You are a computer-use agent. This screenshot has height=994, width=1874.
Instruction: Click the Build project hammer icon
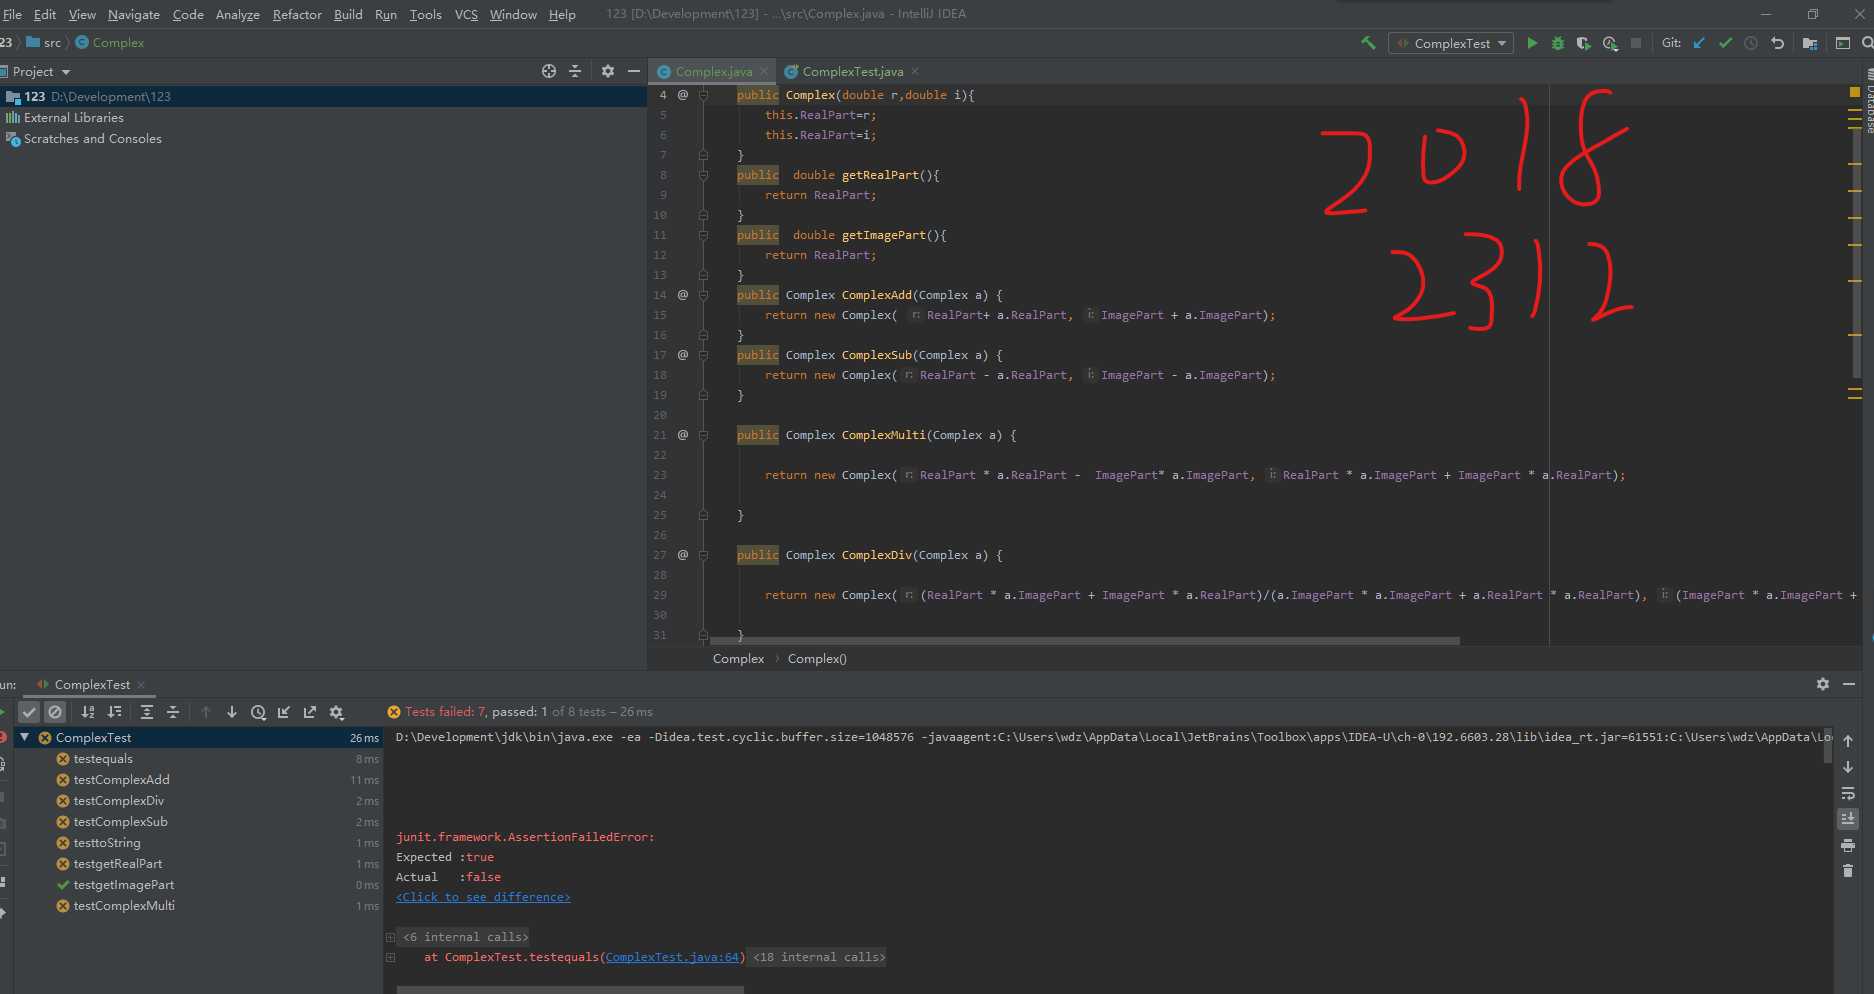click(1368, 43)
